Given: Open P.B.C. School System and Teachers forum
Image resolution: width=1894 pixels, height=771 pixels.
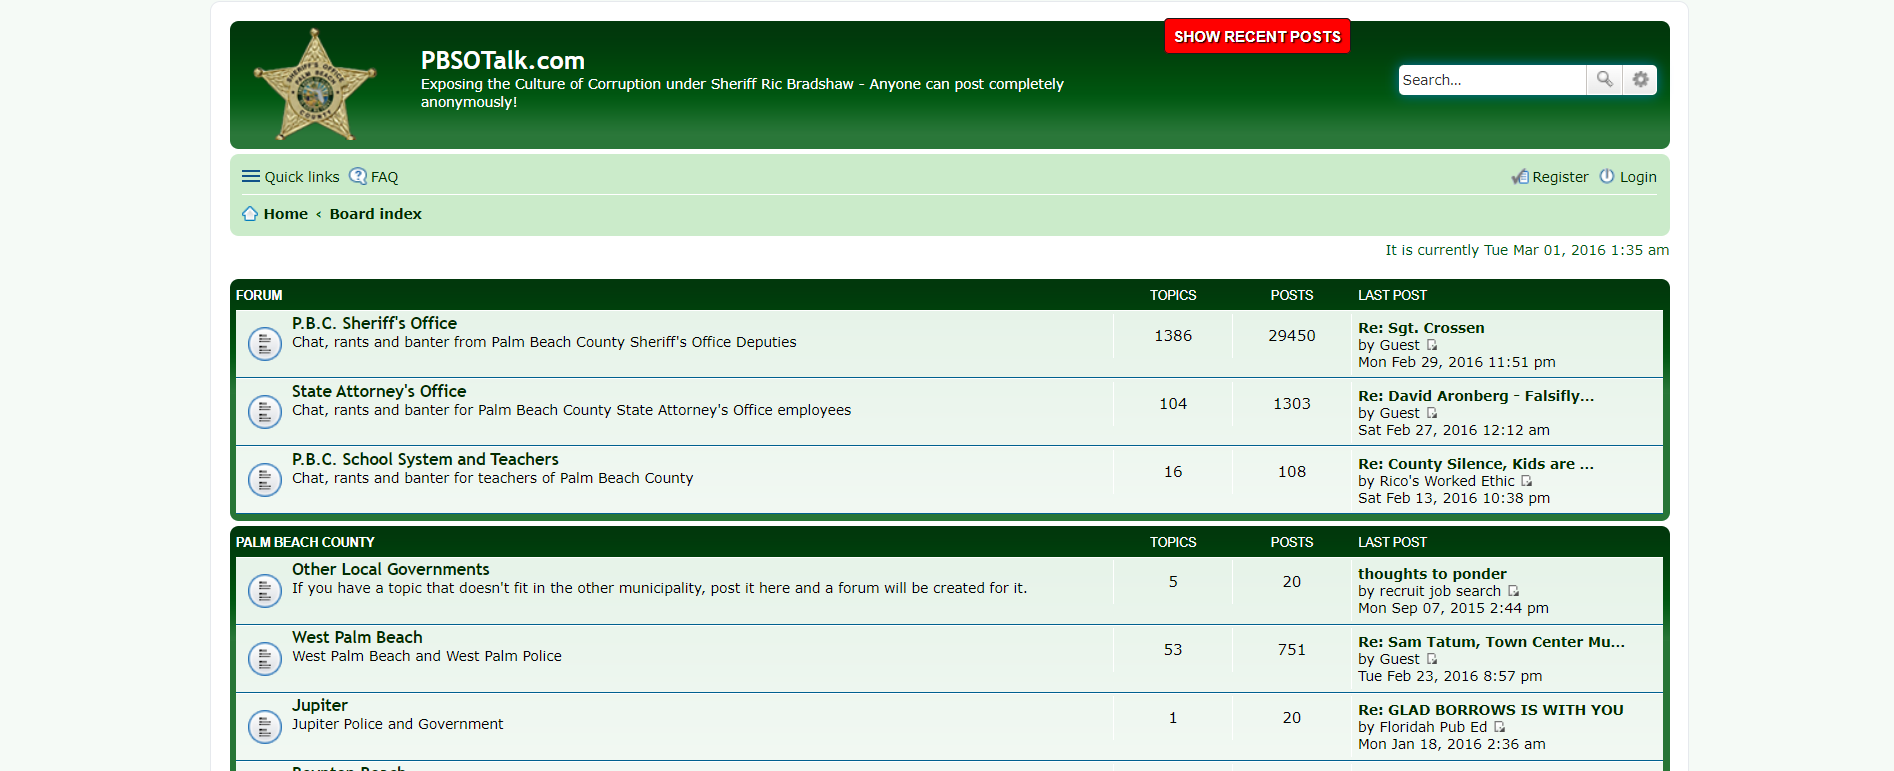Looking at the screenshot, I should pyautogui.click(x=425, y=459).
